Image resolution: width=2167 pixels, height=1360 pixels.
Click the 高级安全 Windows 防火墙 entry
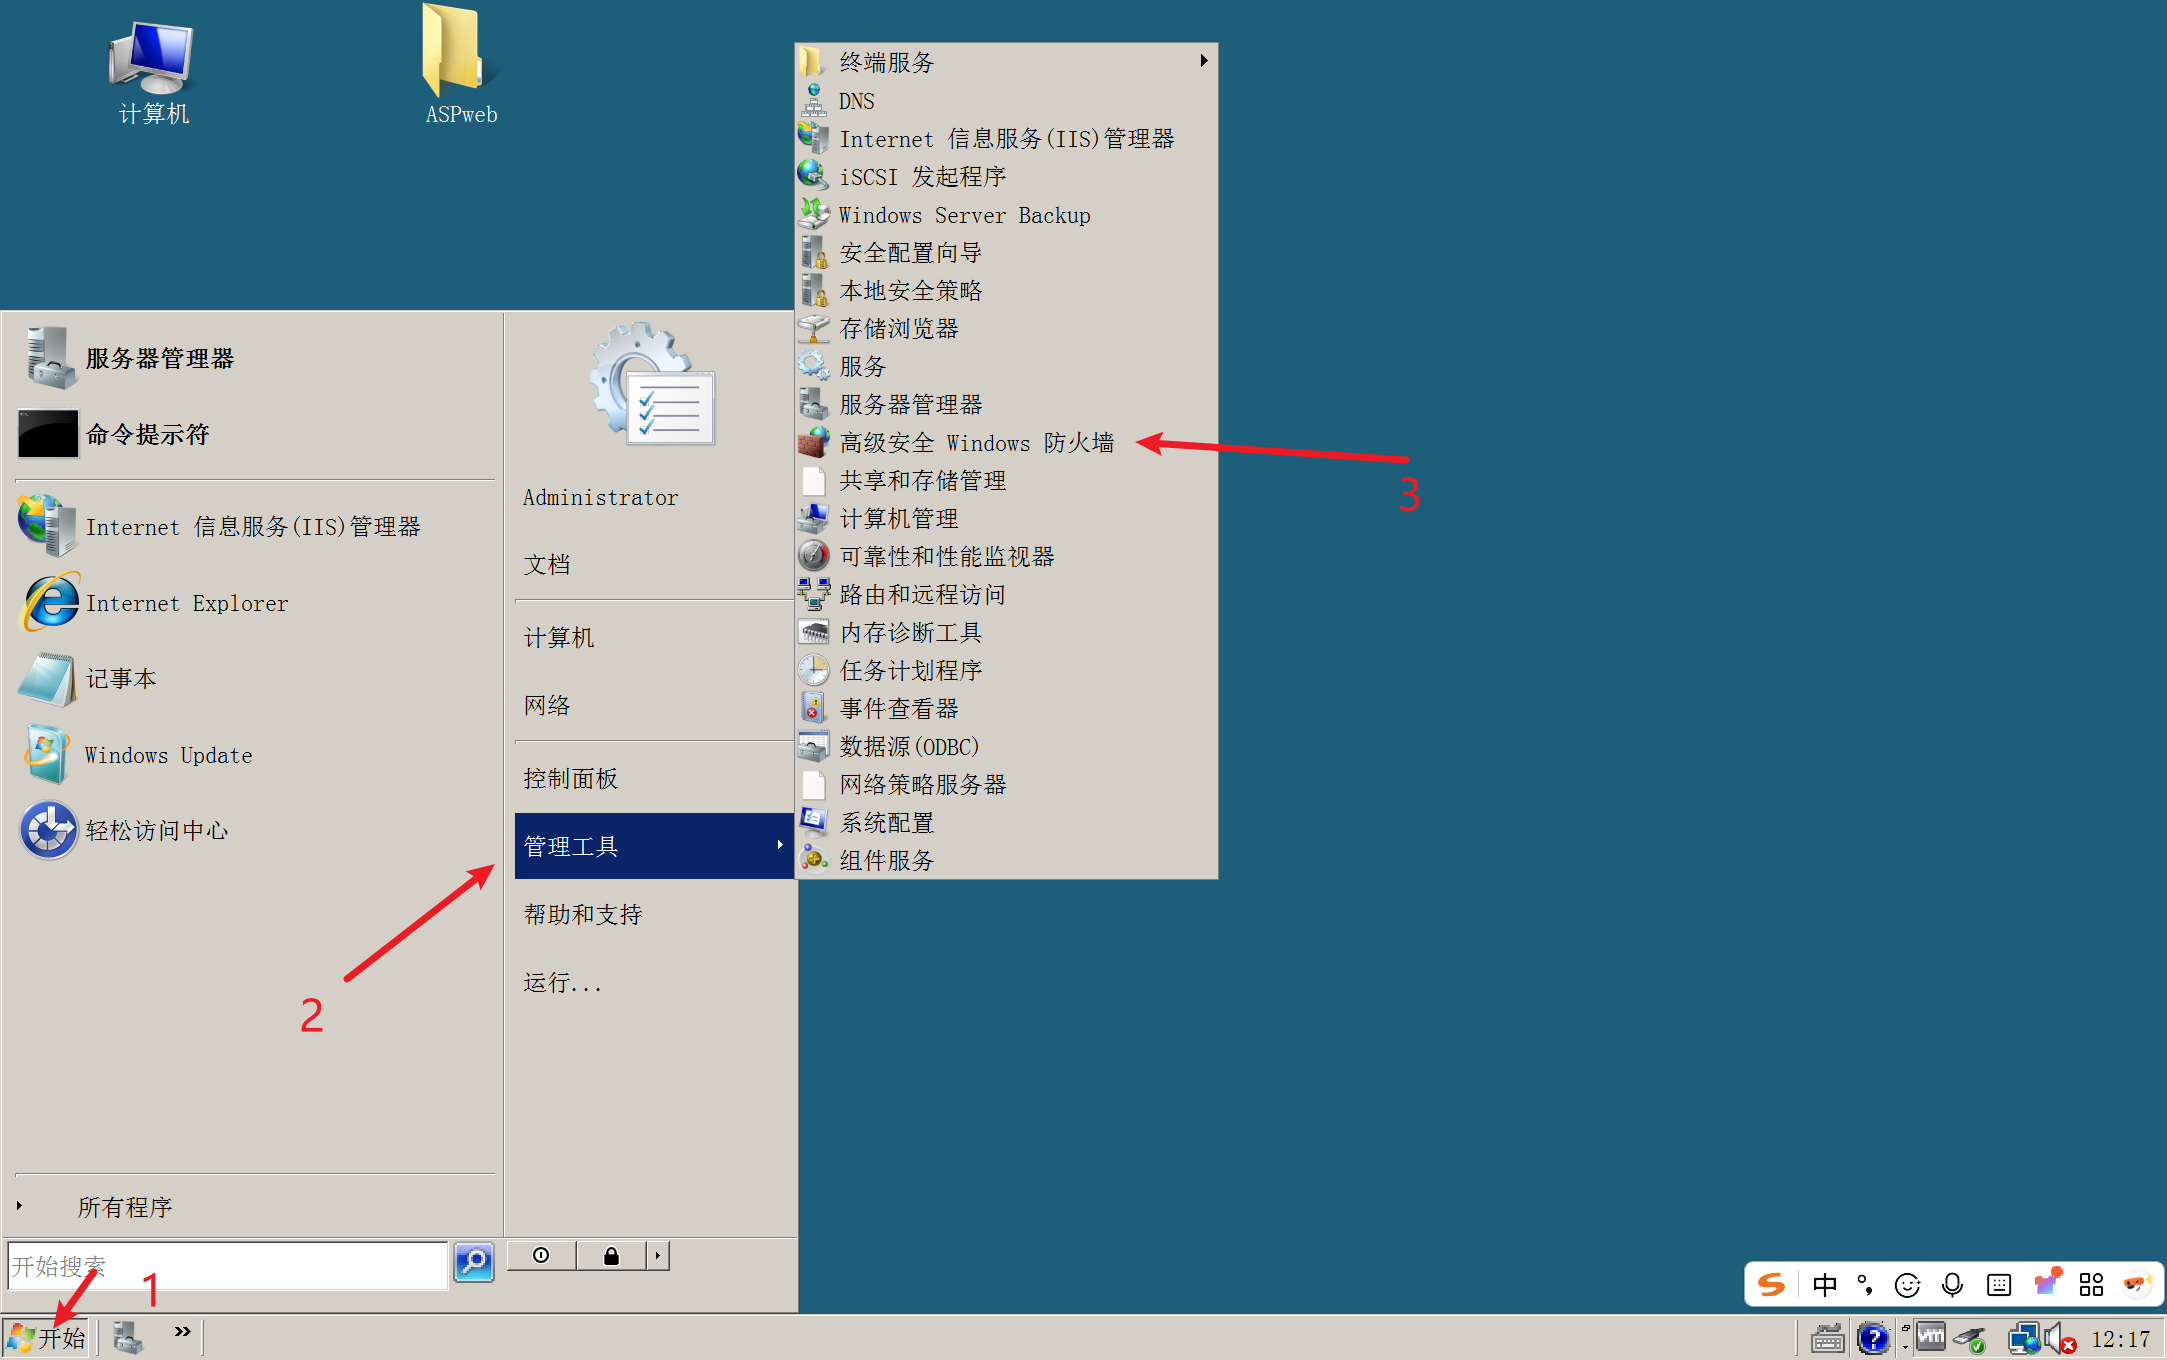pyautogui.click(x=975, y=443)
